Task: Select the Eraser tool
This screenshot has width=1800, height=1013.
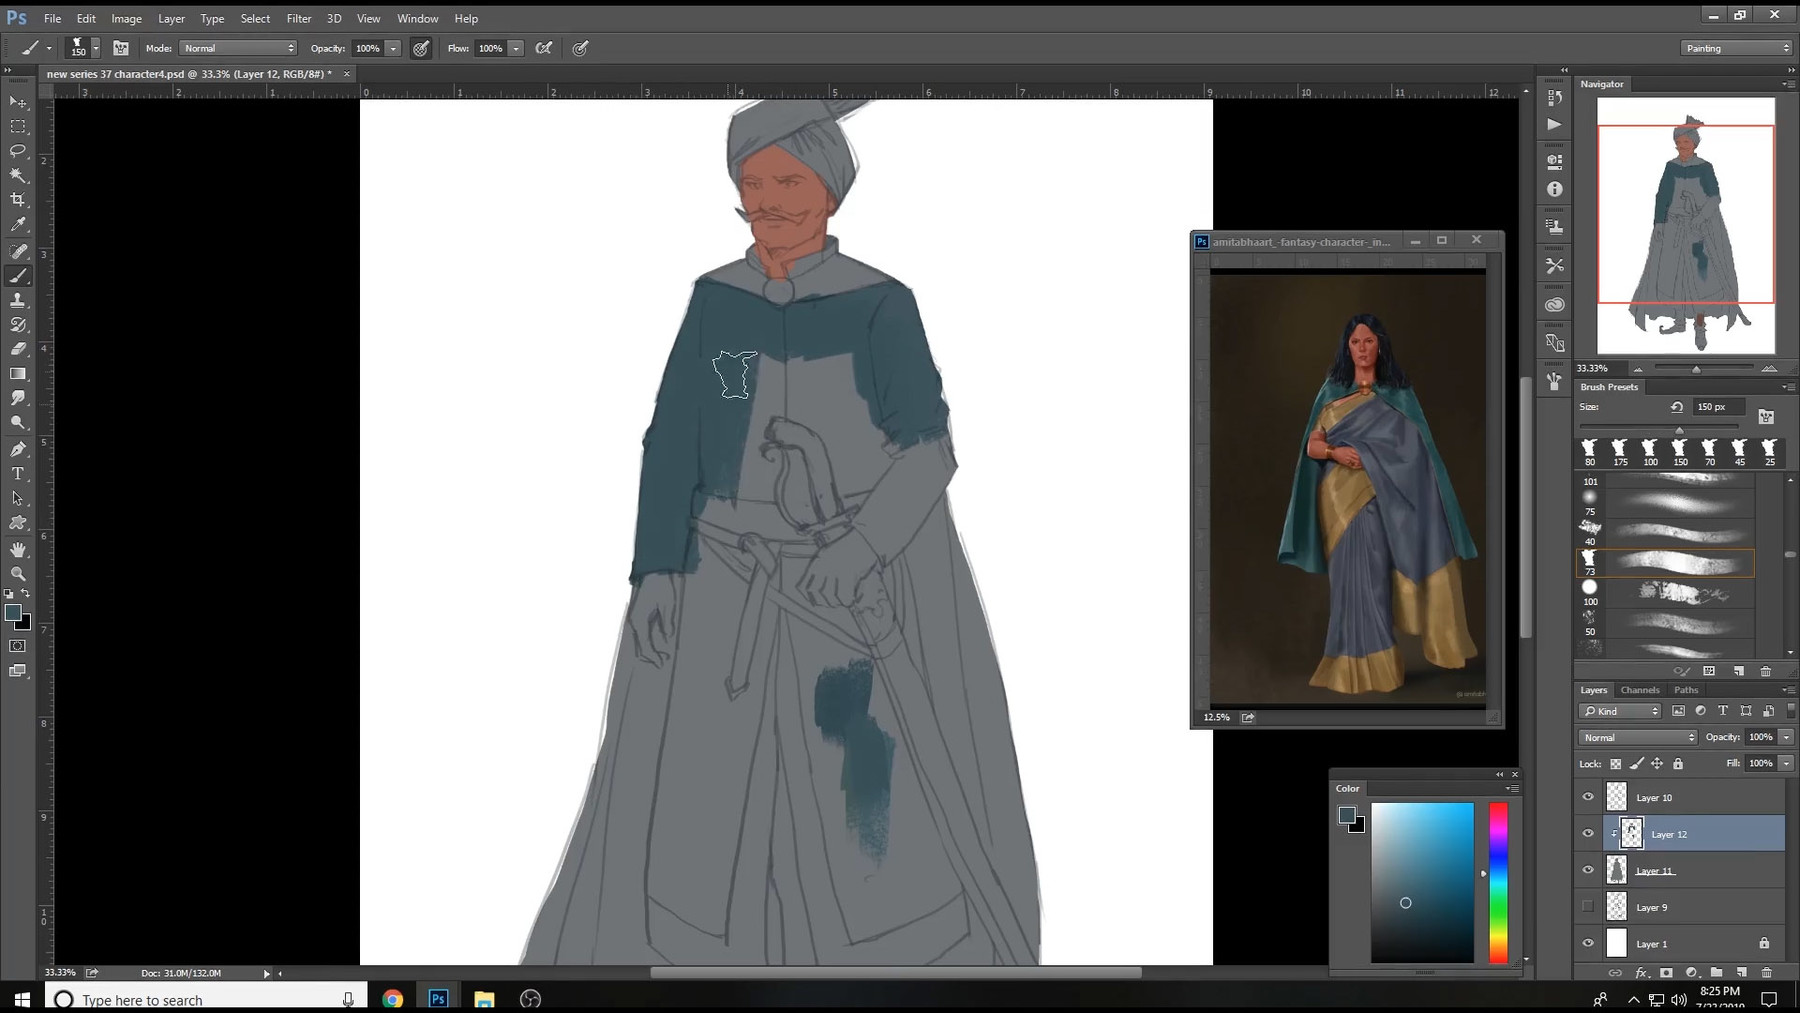Action: 17,349
